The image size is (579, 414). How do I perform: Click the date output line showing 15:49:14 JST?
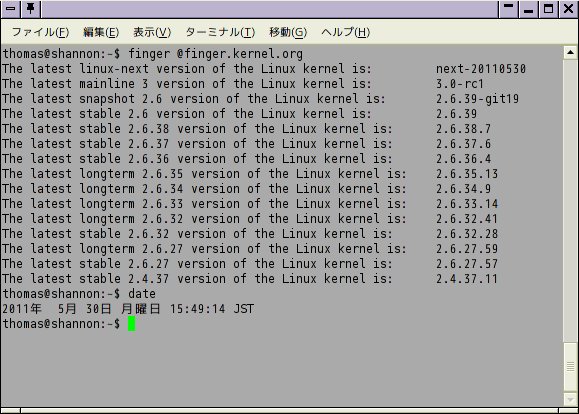pyautogui.click(x=128, y=309)
